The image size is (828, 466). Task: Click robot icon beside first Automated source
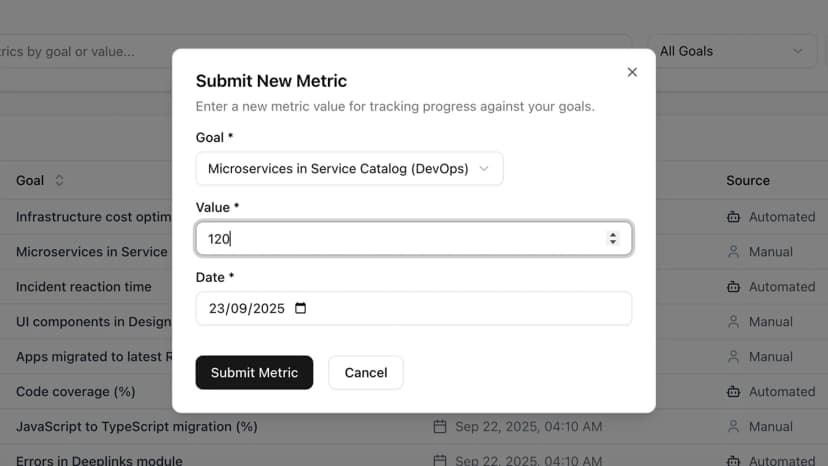[734, 217]
